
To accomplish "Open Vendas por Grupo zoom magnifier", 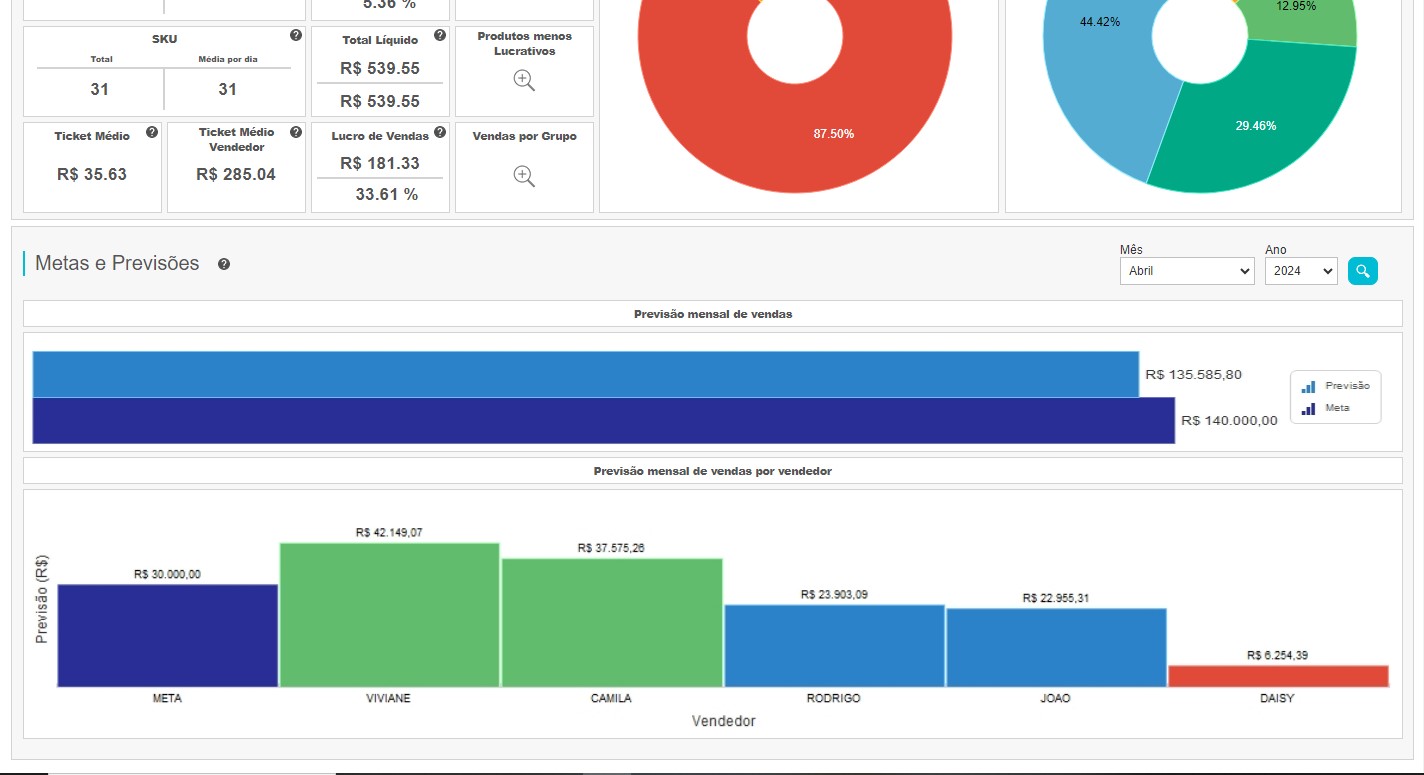I will click(524, 177).
